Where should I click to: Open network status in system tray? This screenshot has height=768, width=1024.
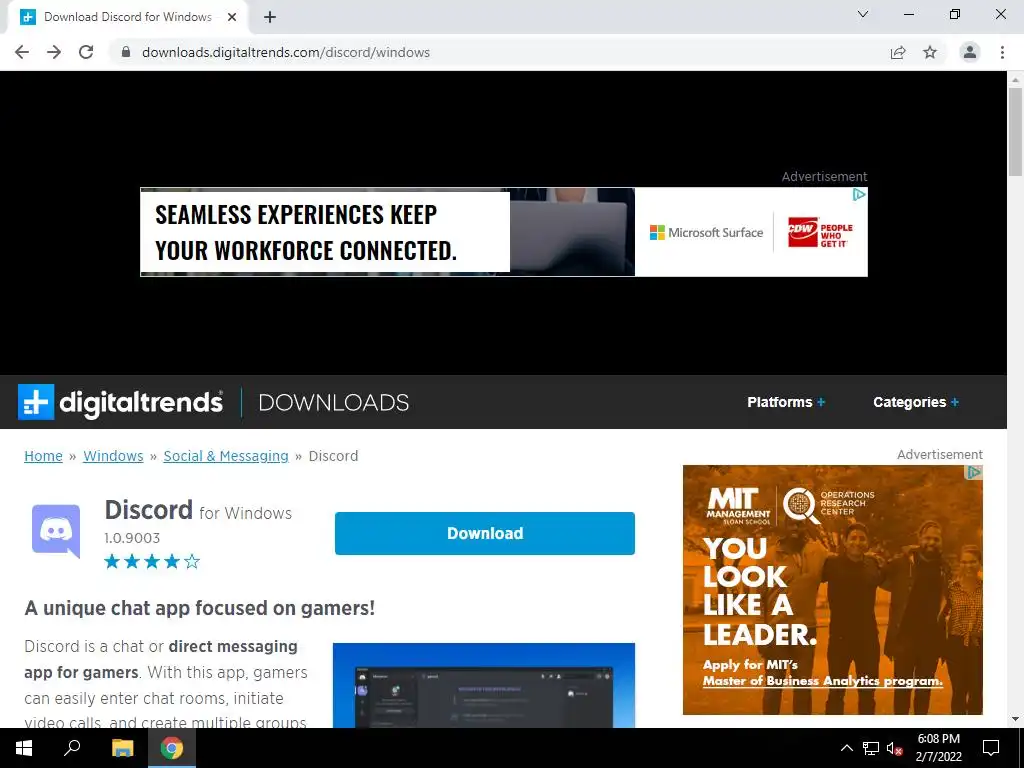[x=871, y=748]
